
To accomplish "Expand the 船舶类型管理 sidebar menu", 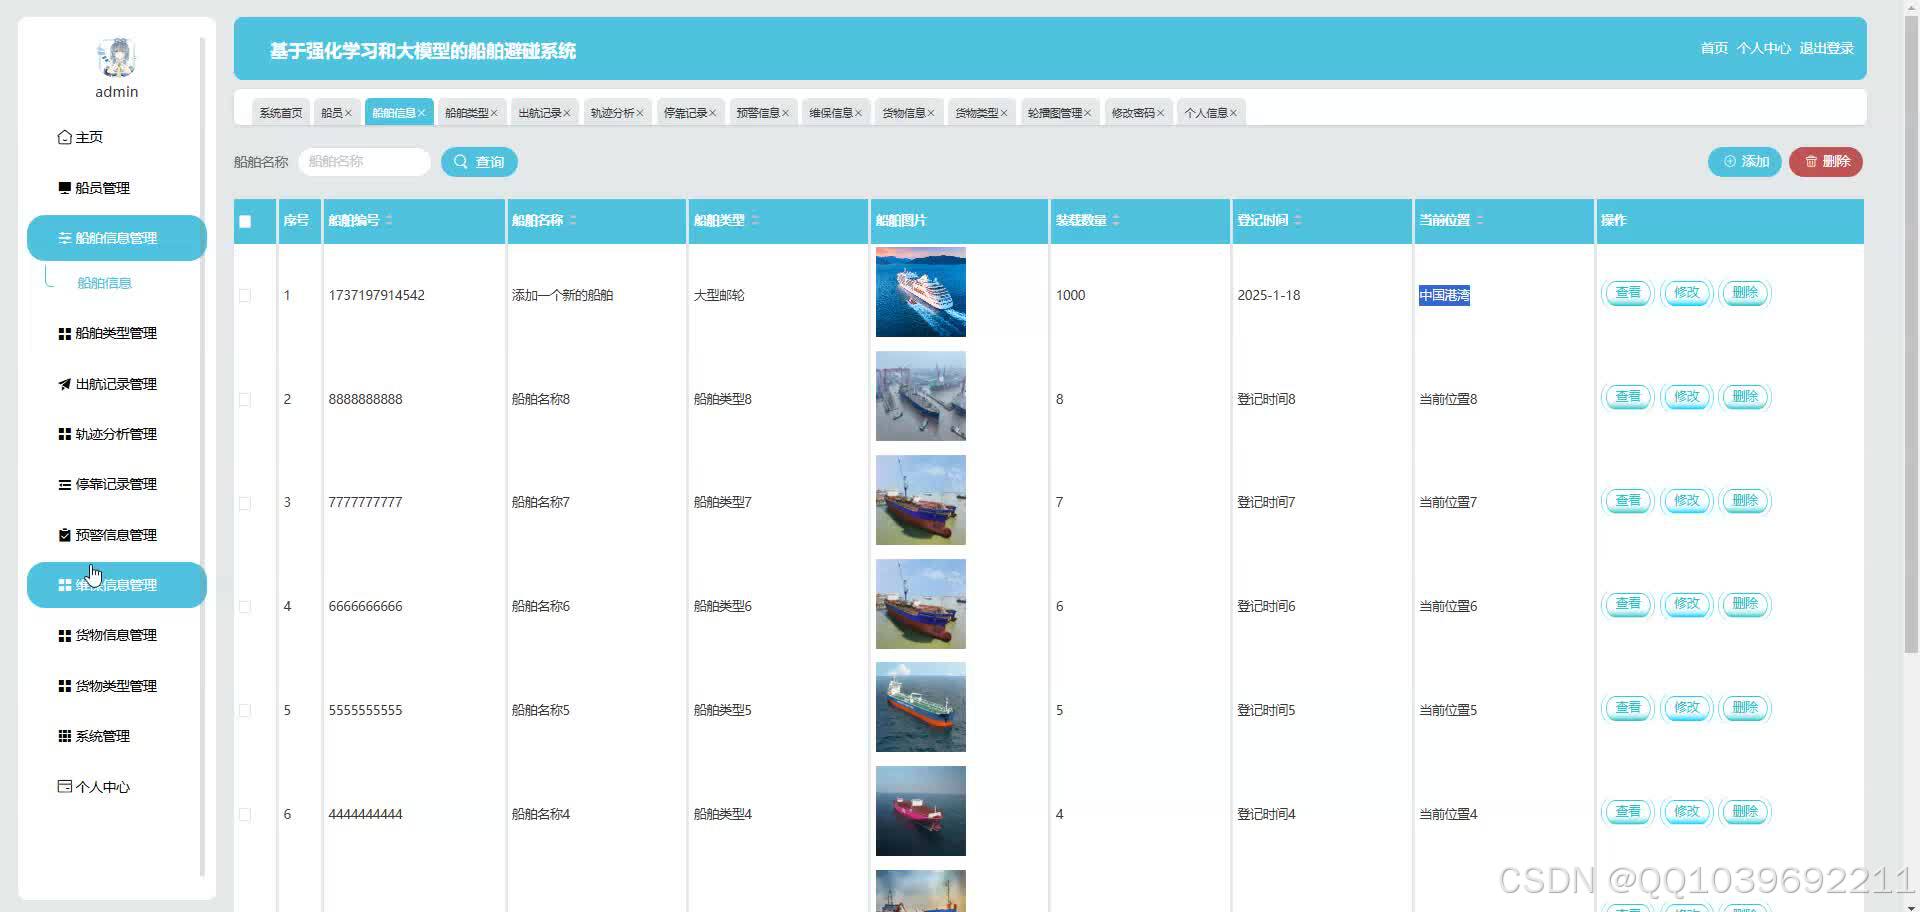I will 117,333.
